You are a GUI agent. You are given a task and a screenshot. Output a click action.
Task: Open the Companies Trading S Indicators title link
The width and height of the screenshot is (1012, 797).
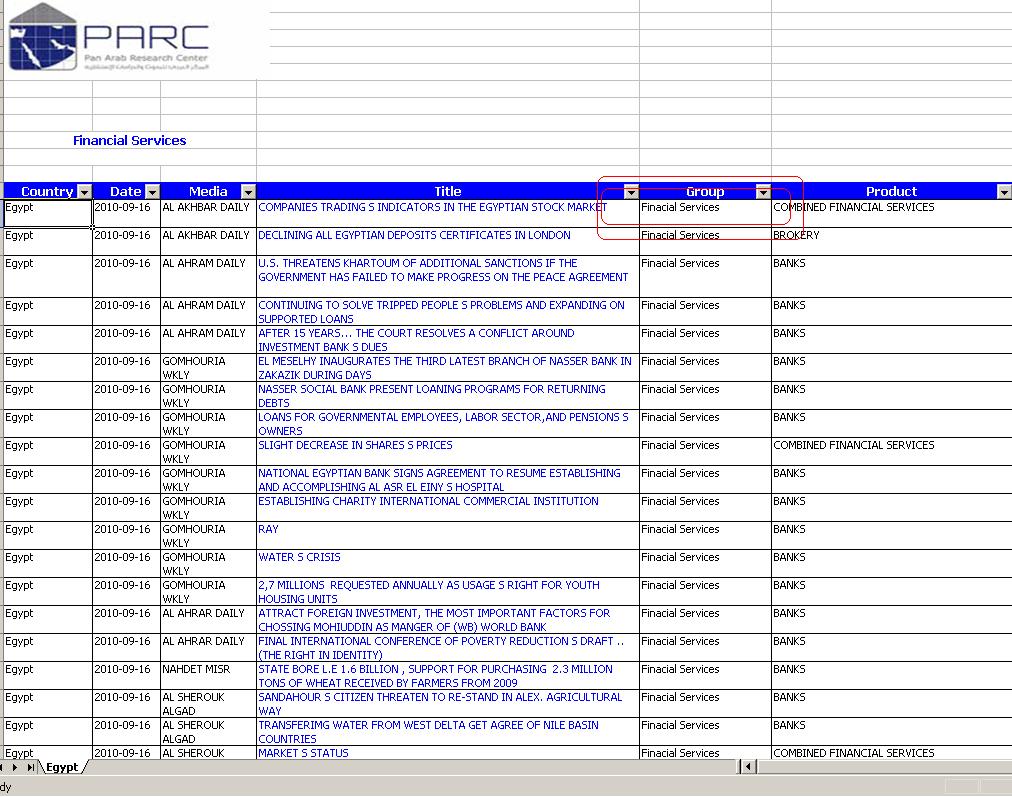click(x=432, y=207)
